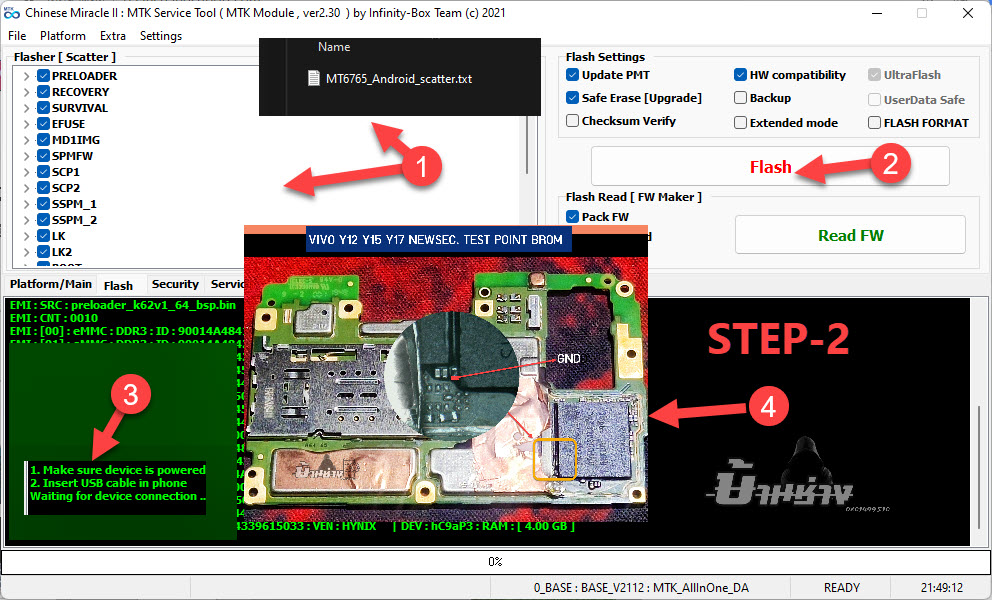Click 'Insert USB cable in phone' log line
Screen dimensions: 992x600
pos(108,483)
